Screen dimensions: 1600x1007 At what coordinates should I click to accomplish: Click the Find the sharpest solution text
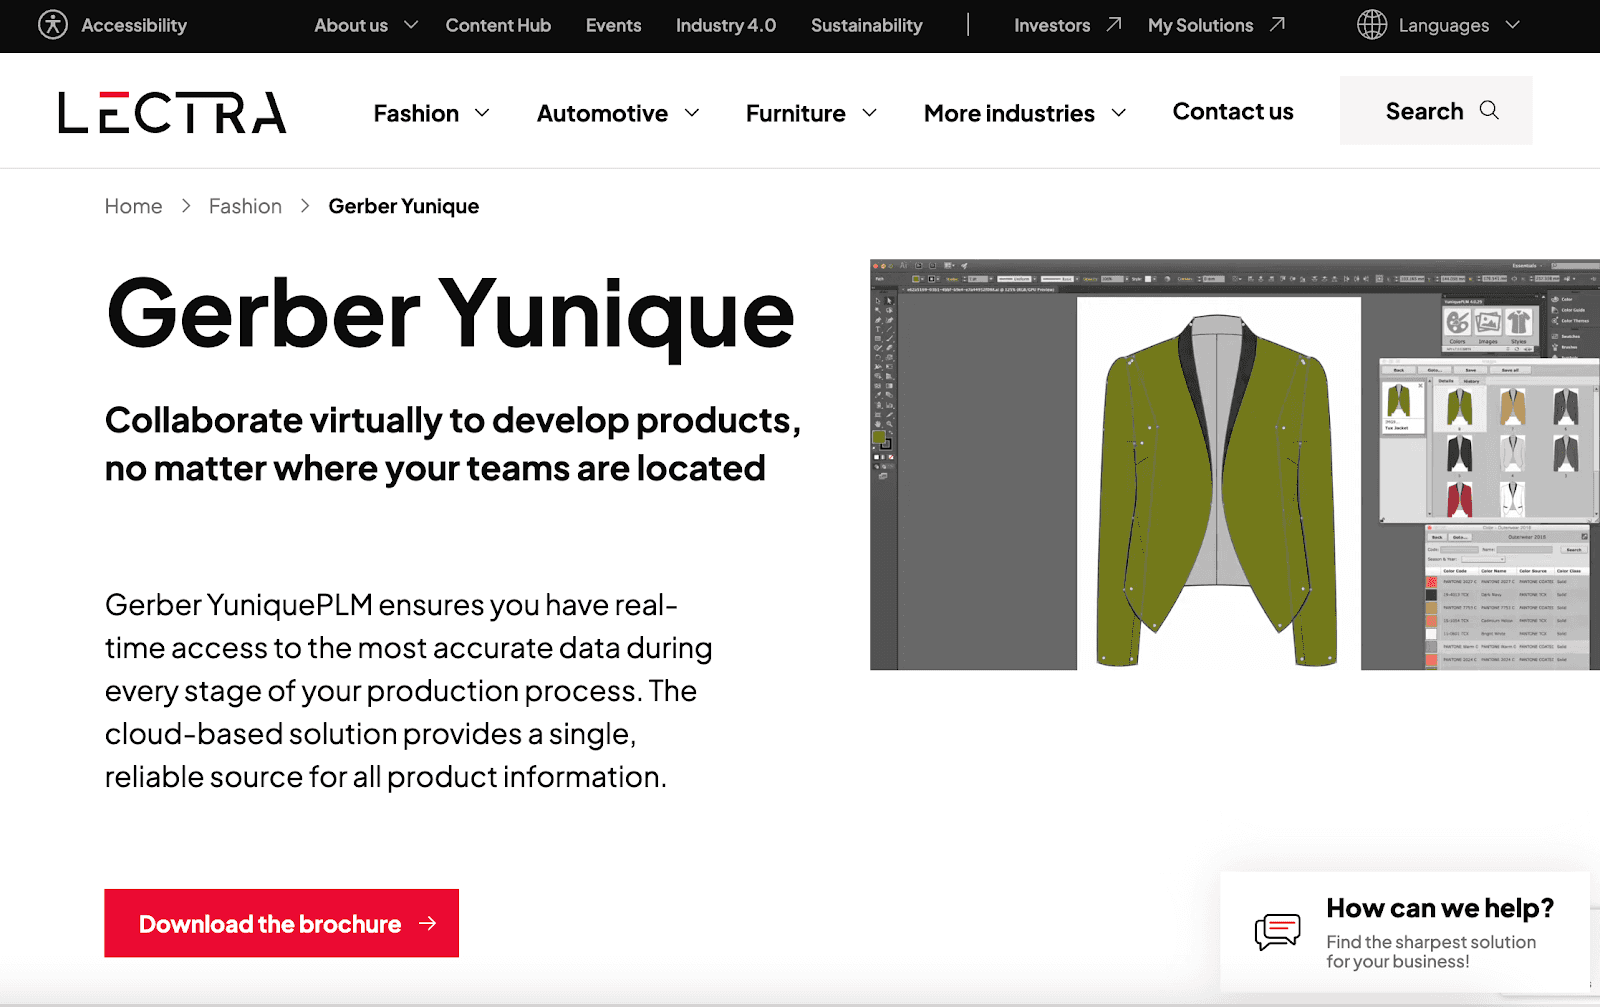[x=1431, y=952]
